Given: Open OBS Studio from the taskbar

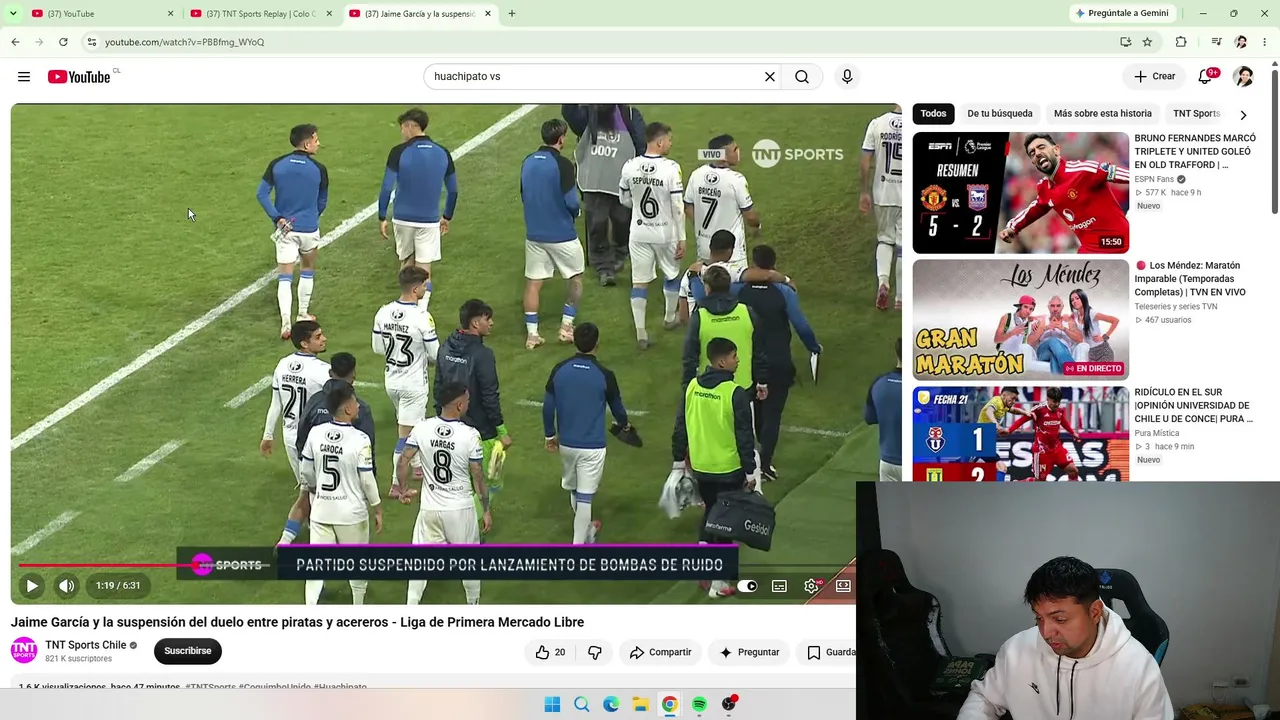Looking at the screenshot, I should pyautogui.click(x=729, y=704).
